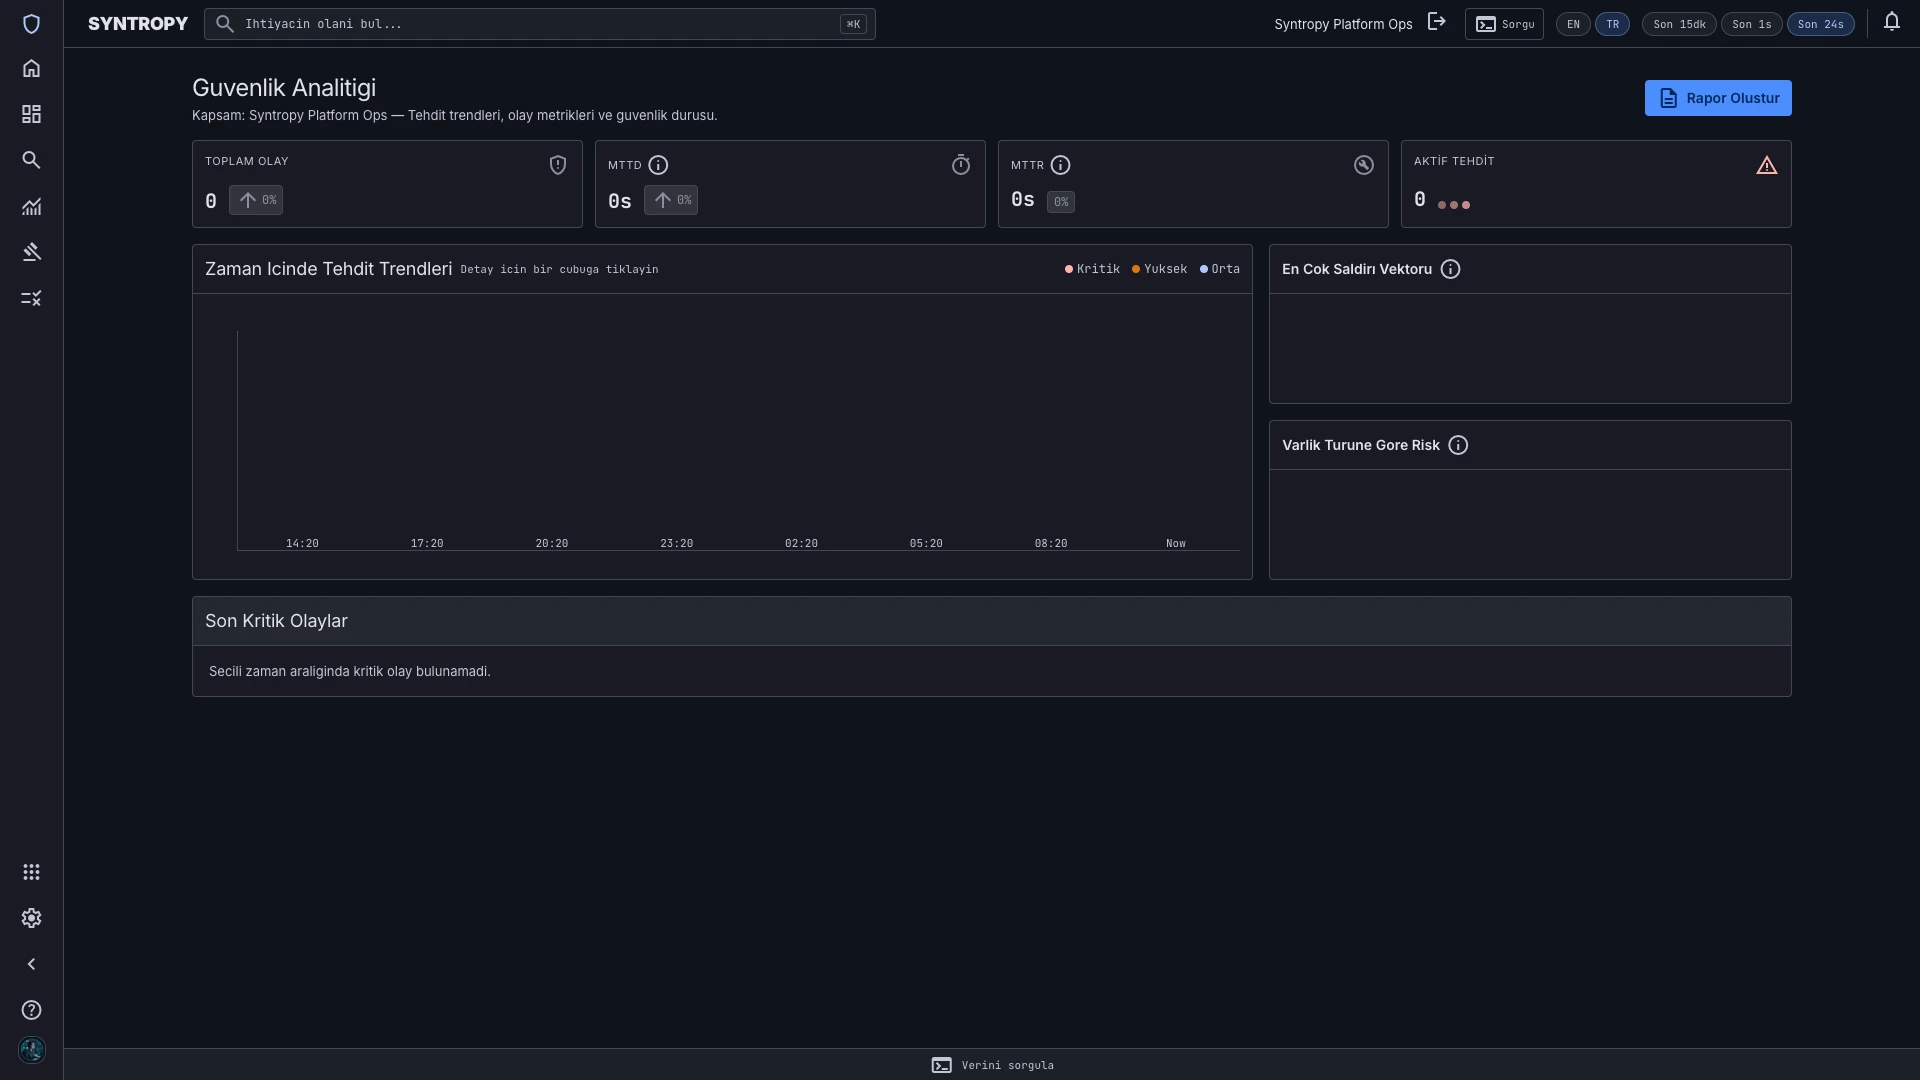Screen dimensions: 1920x1080
Task: Collapse the sidebar with the chevron
Action: click(31, 964)
